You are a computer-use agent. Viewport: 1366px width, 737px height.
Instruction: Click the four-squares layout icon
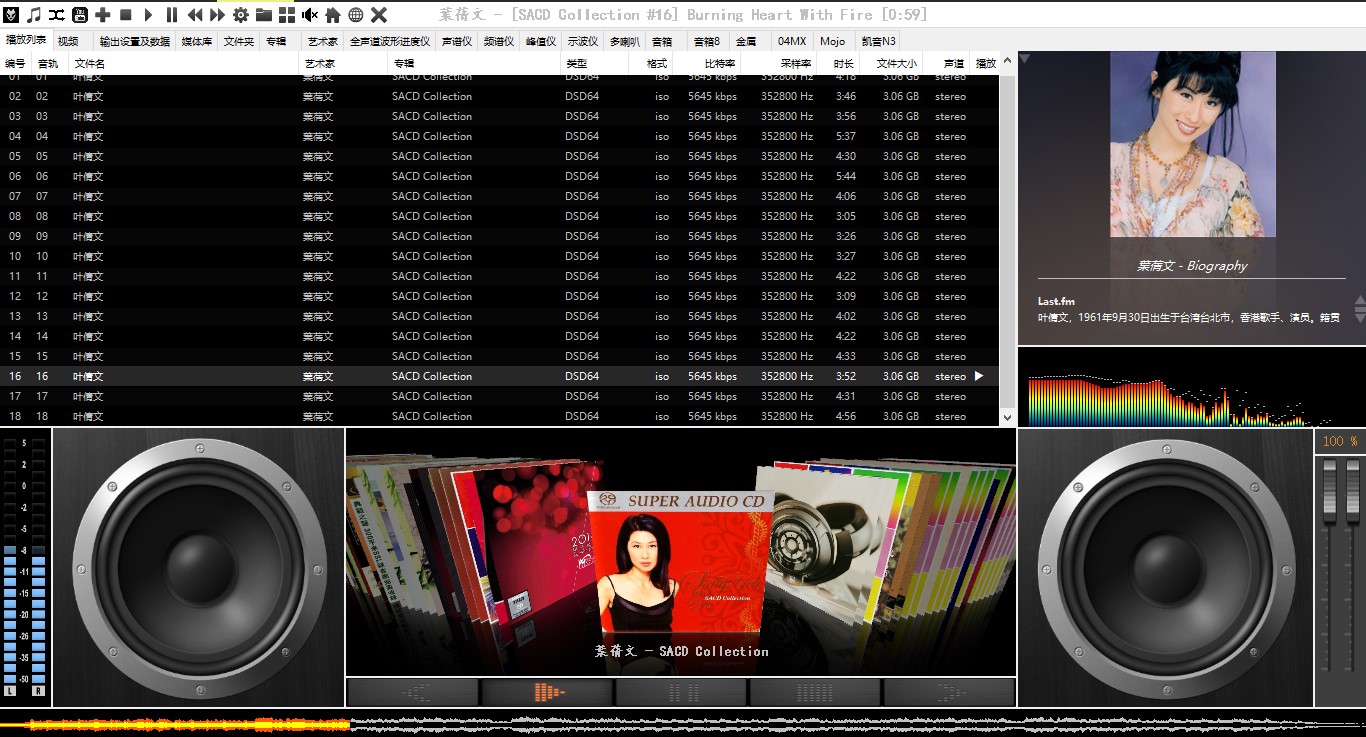coord(286,14)
